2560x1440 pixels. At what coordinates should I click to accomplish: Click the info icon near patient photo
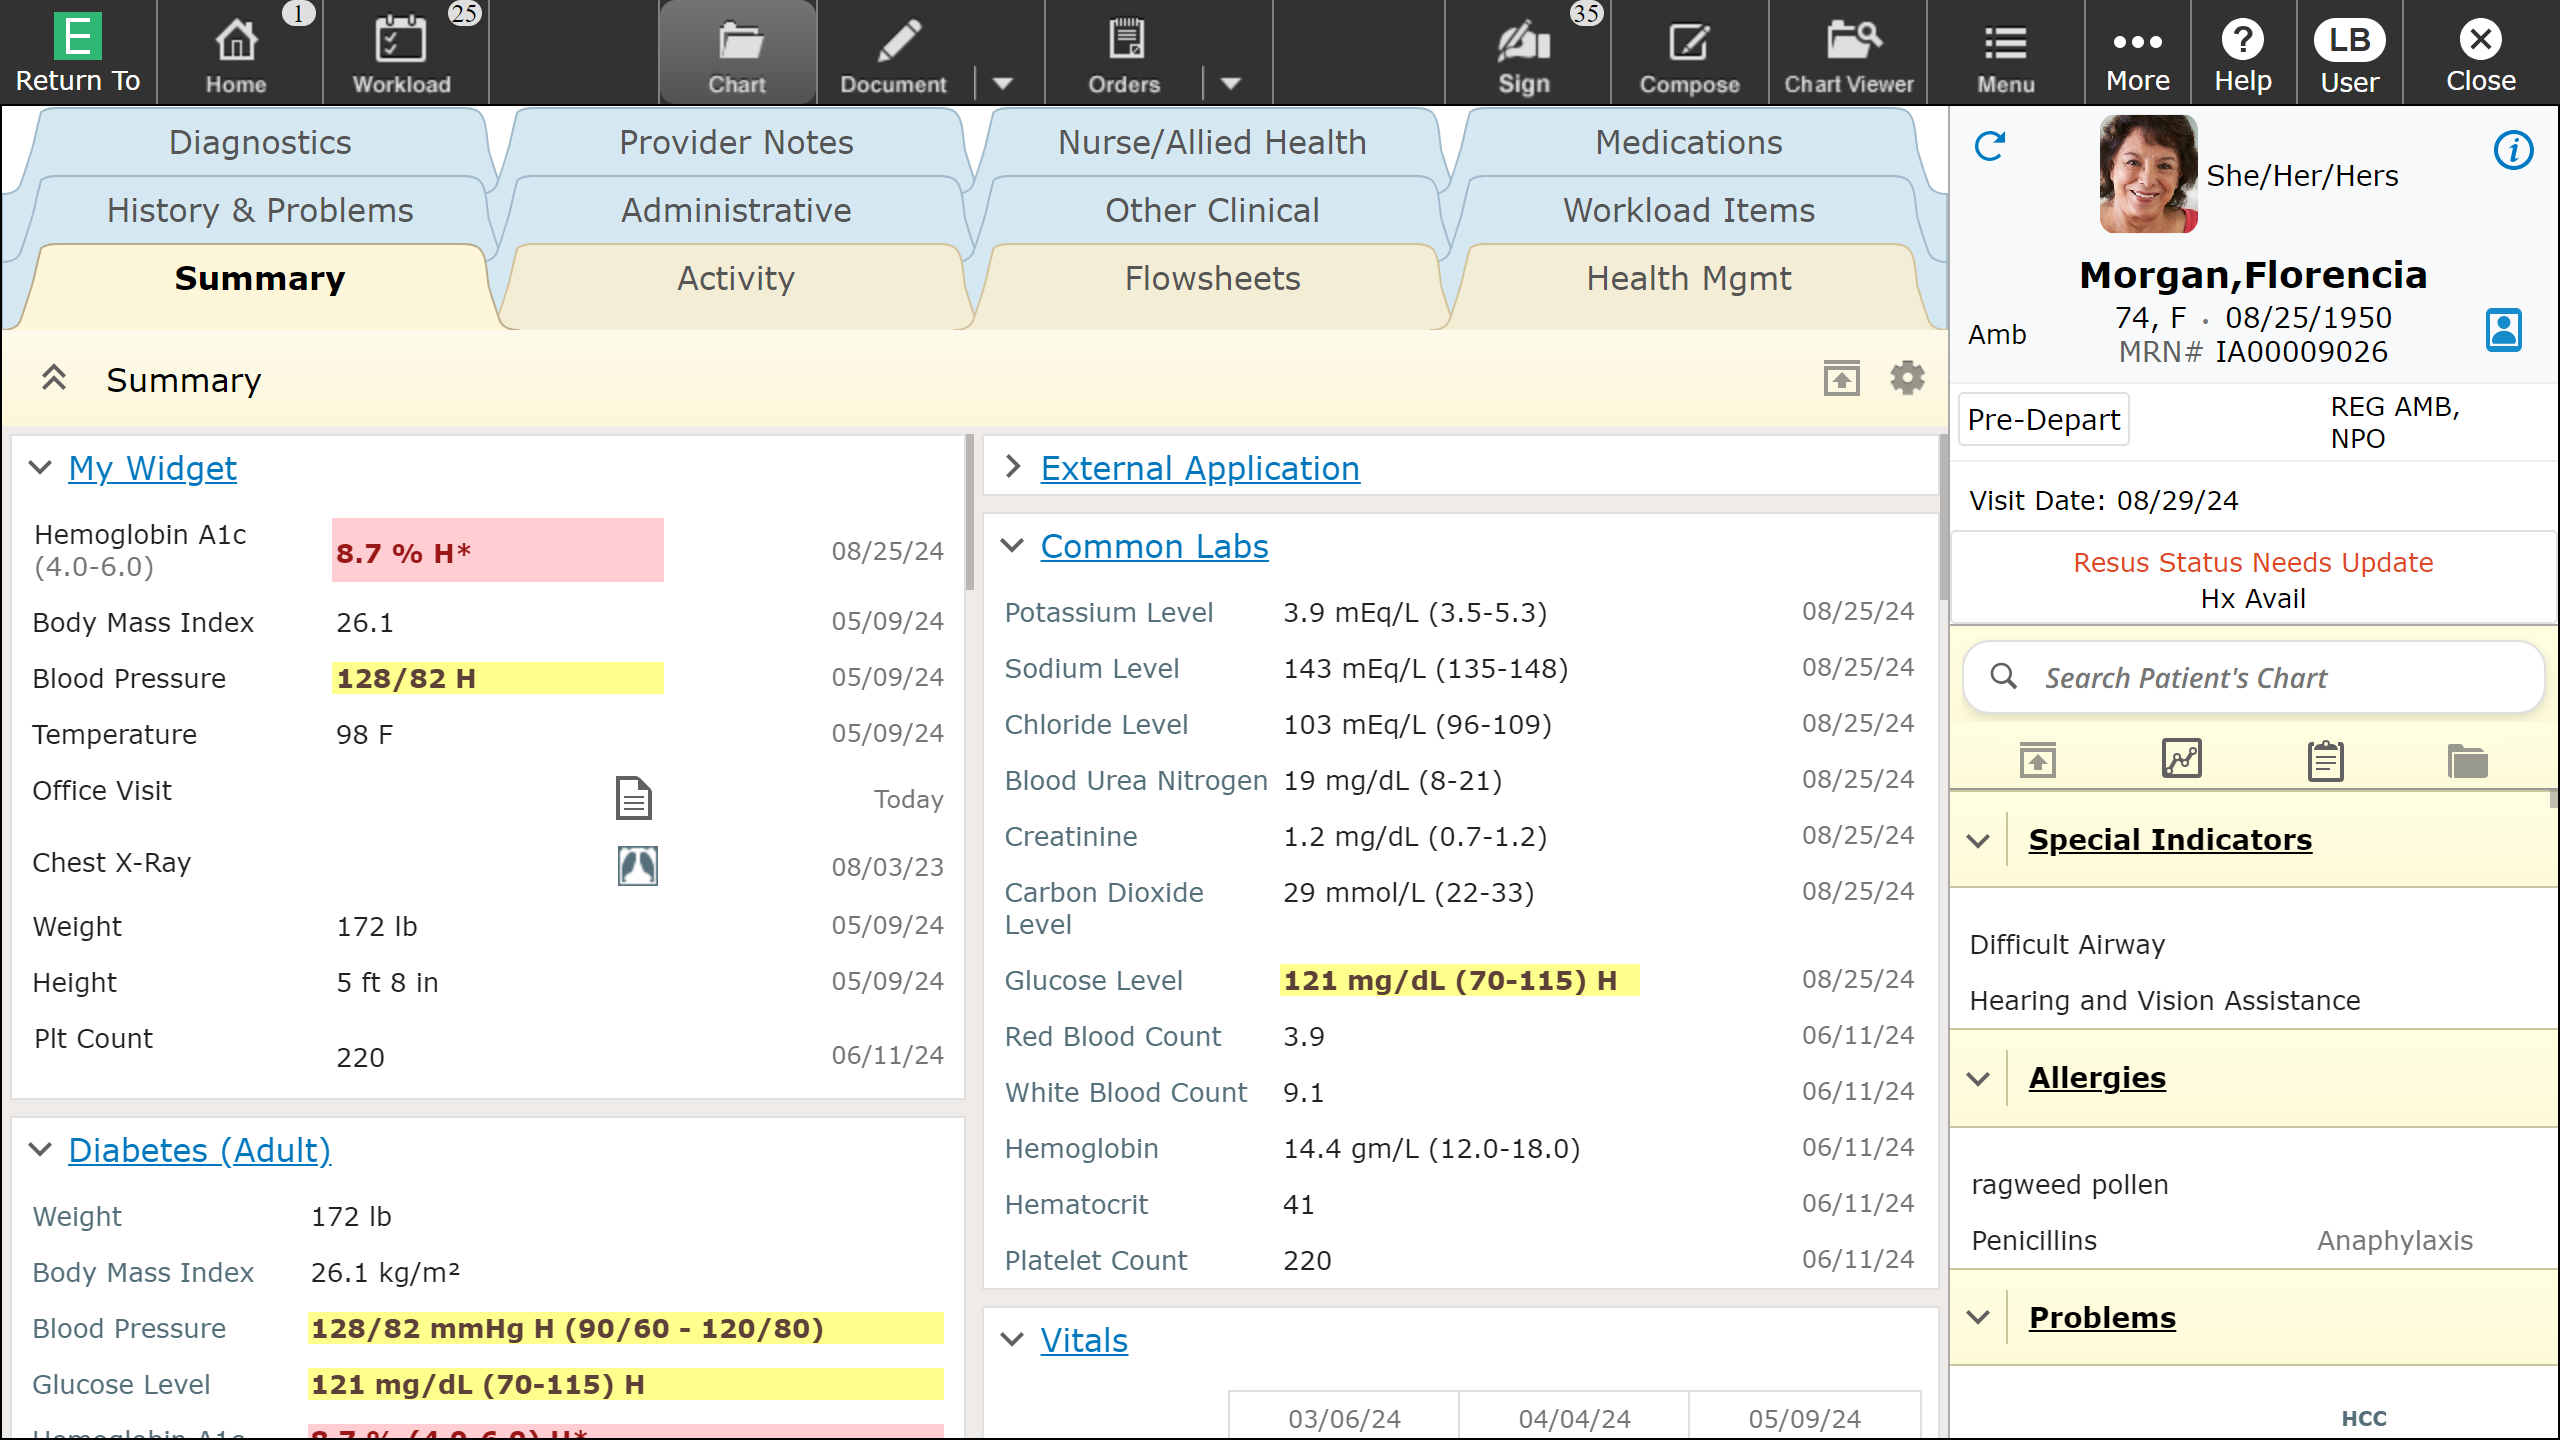tap(2512, 150)
